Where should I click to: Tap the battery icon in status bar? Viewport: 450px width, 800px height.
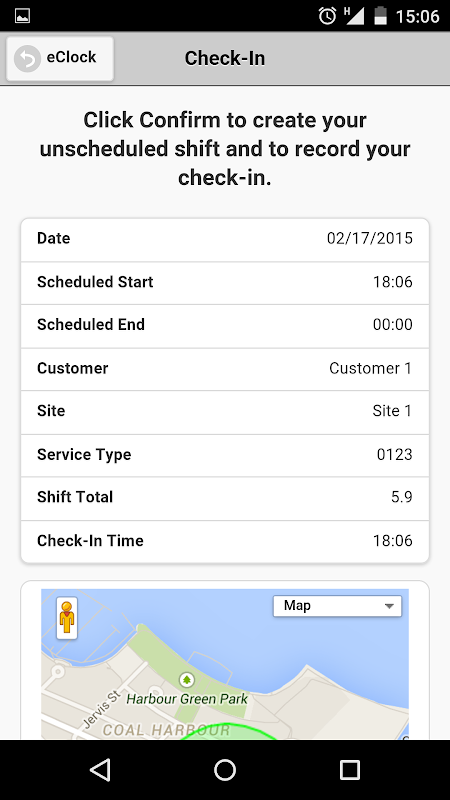(x=381, y=16)
